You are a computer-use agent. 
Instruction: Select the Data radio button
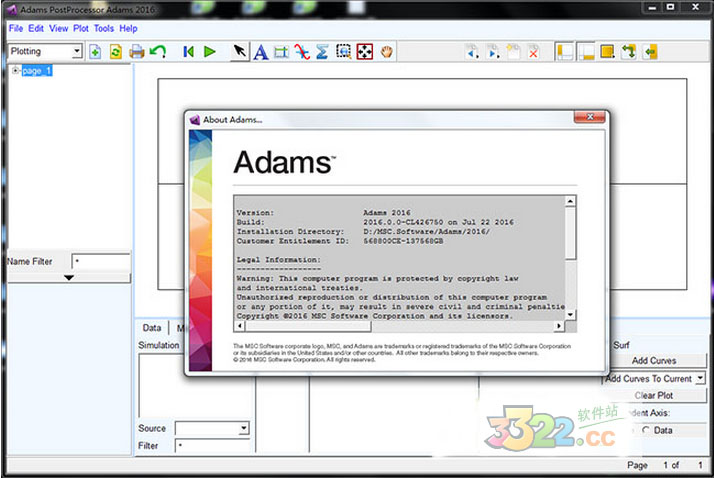click(646, 430)
